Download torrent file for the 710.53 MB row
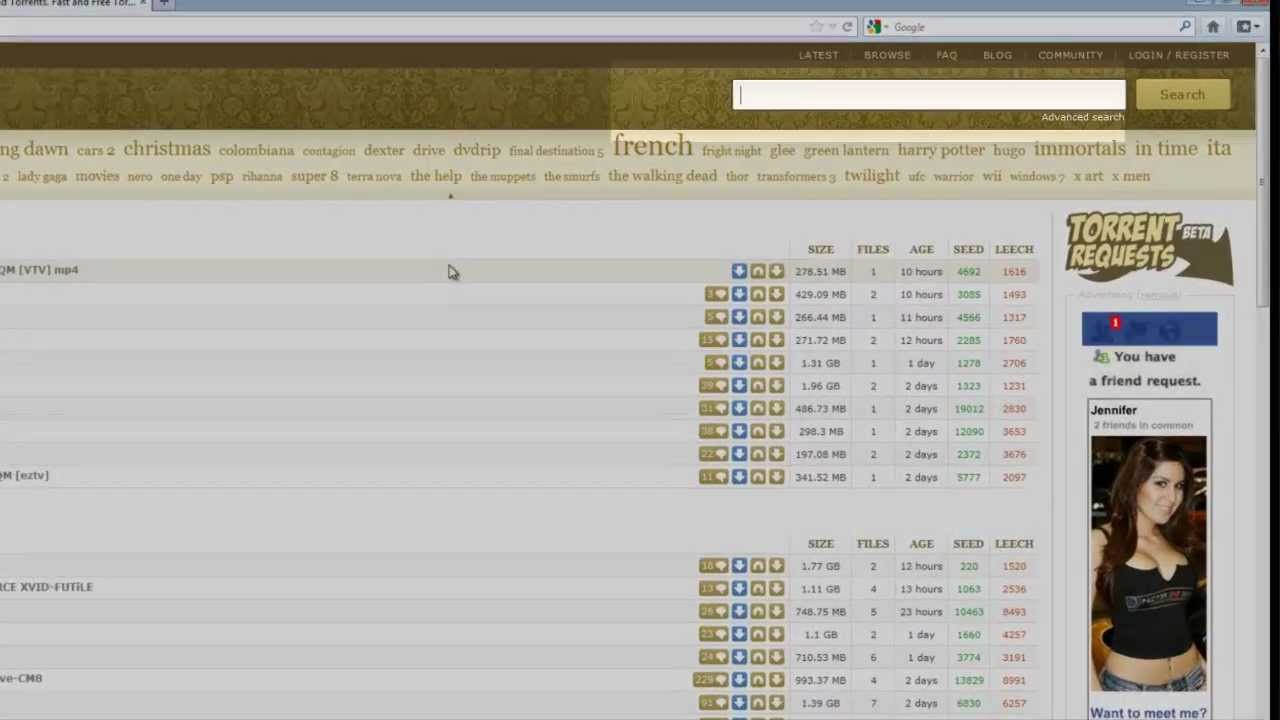The image size is (1280, 720). [776, 657]
